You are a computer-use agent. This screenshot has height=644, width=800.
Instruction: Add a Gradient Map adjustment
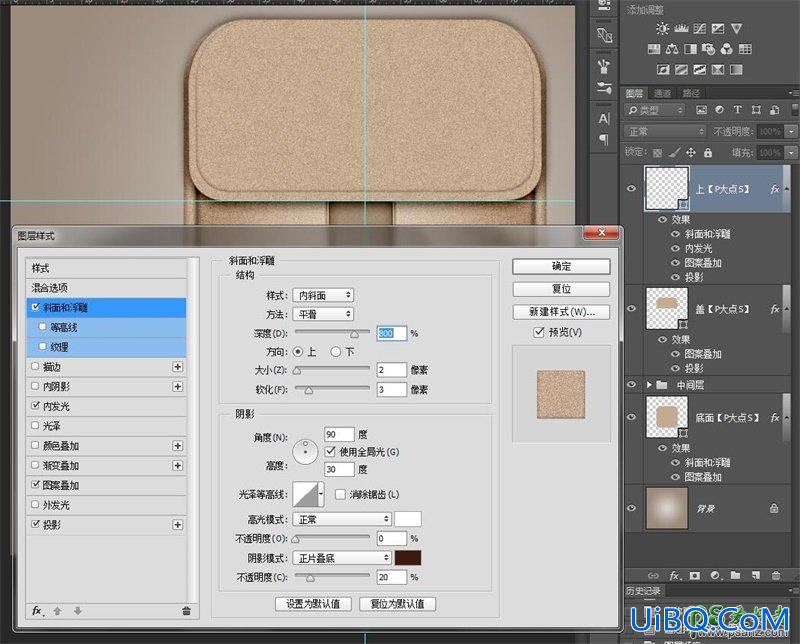(x=736, y=69)
